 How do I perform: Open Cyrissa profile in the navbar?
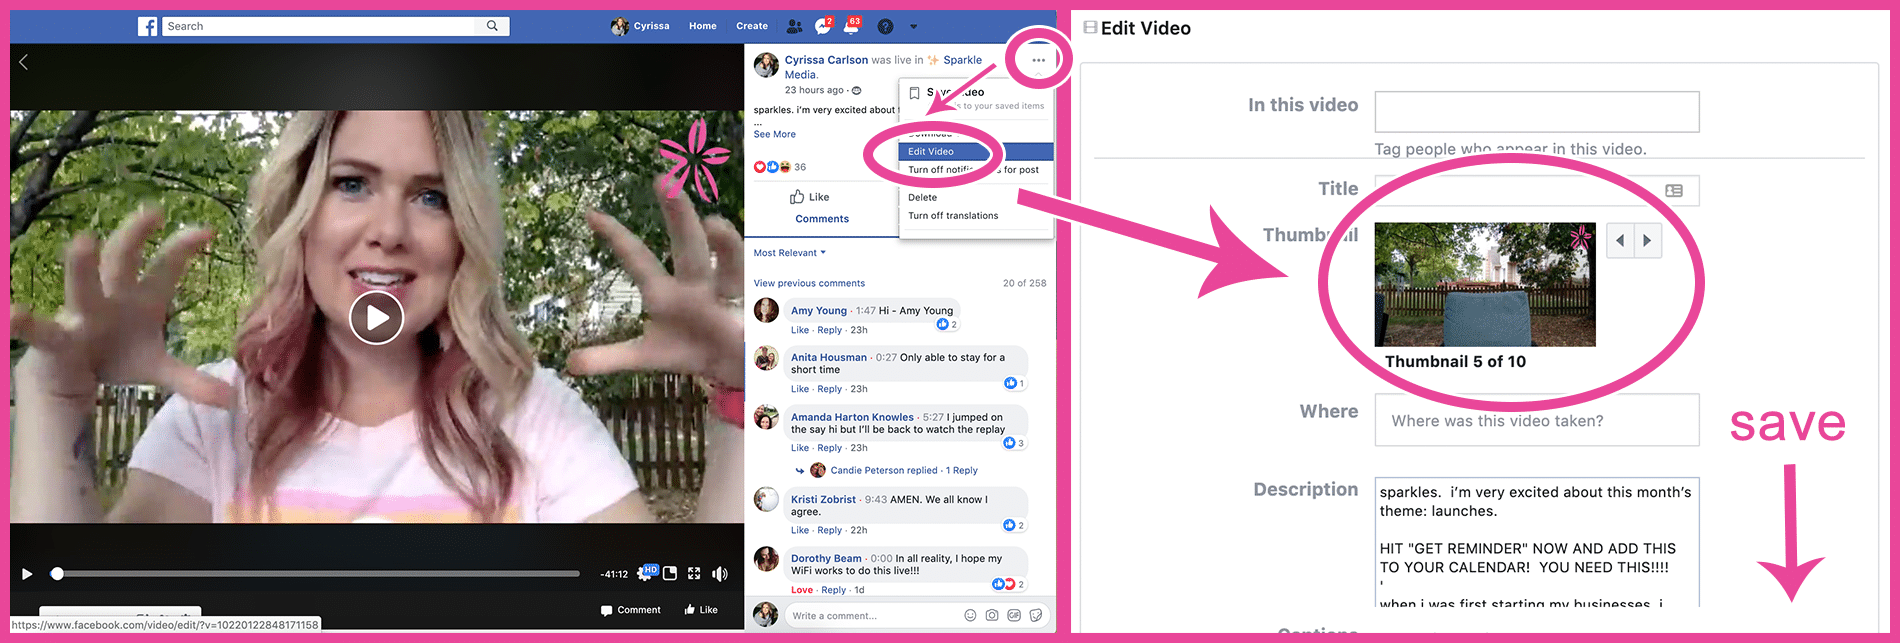click(x=640, y=26)
